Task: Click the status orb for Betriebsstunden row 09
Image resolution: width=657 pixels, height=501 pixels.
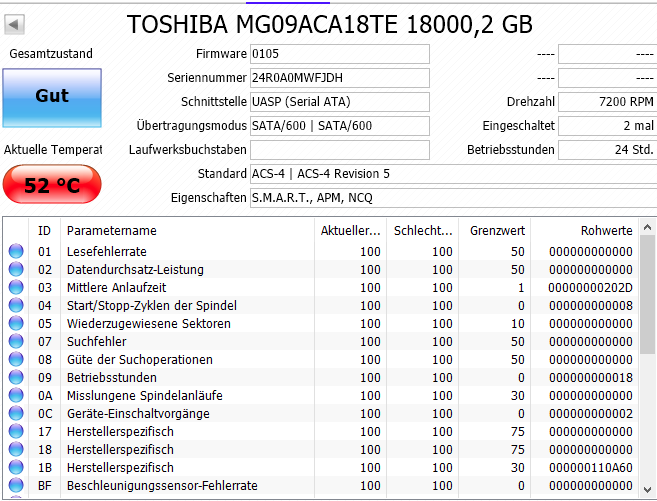Action: (x=16, y=377)
